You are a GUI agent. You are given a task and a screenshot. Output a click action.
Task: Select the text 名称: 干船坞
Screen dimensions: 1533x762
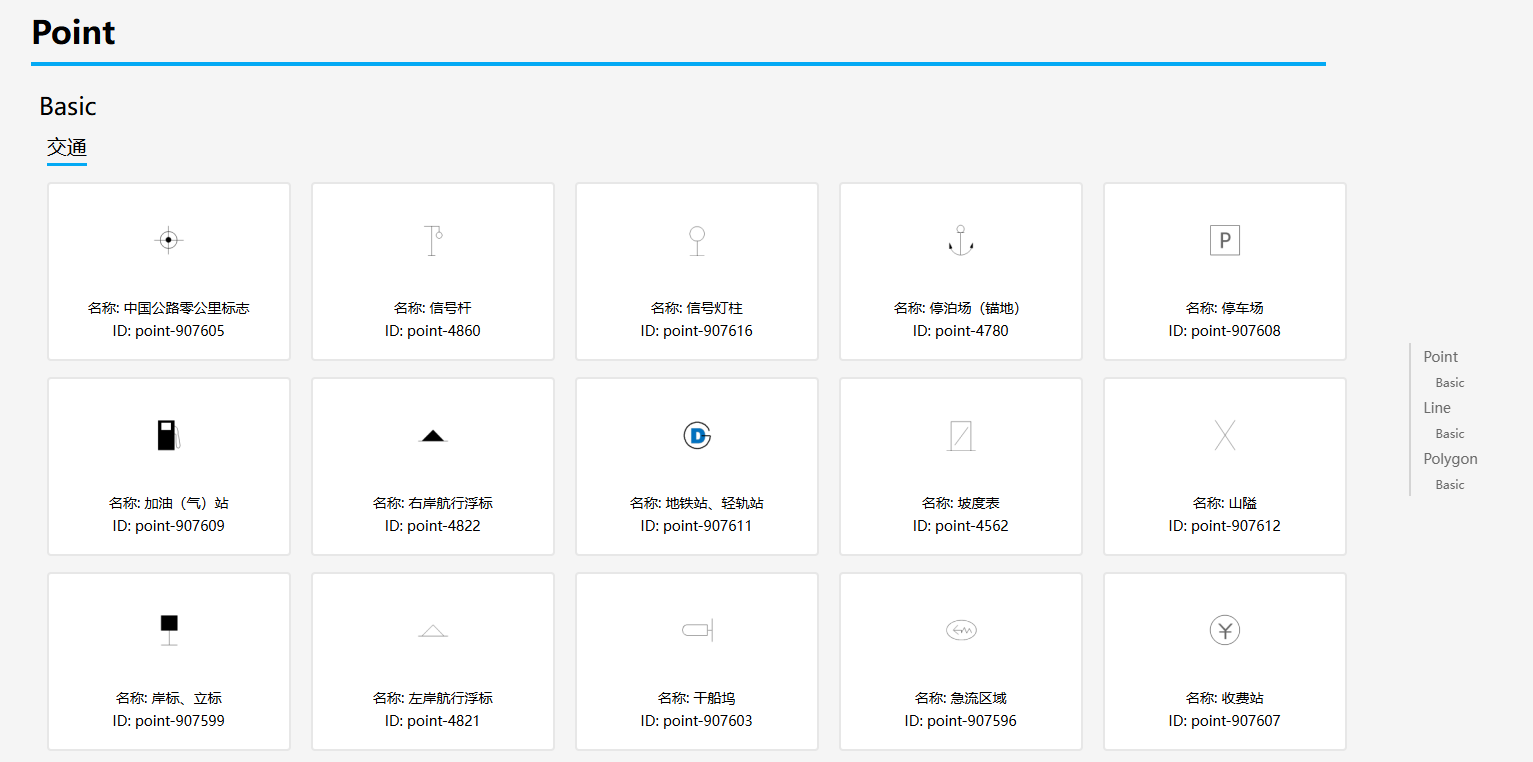[x=697, y=698]
